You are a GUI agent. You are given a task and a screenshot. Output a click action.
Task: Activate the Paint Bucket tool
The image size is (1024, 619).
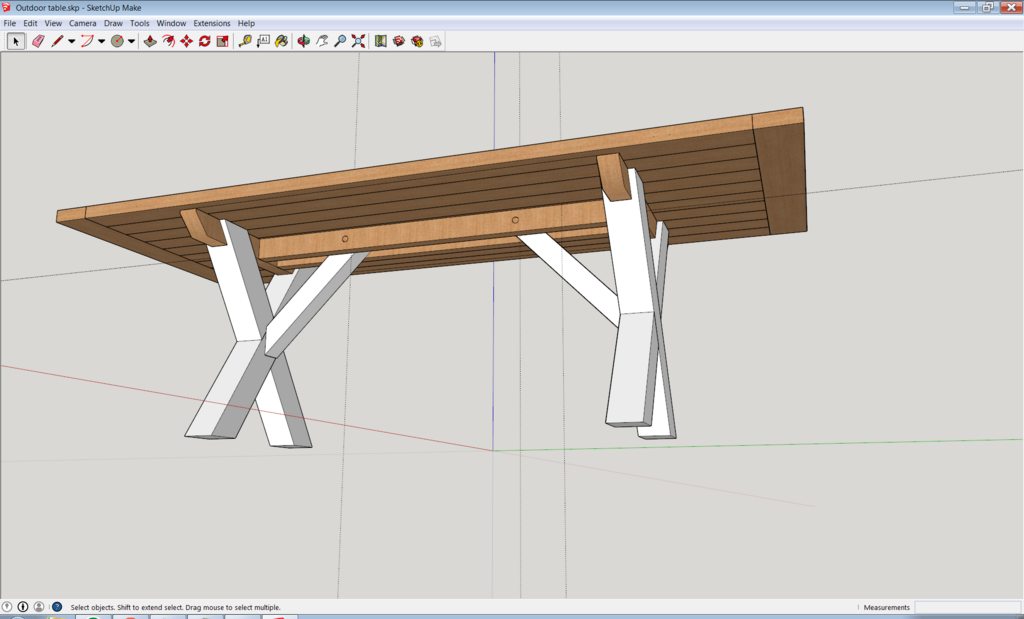tap(281, 41)
